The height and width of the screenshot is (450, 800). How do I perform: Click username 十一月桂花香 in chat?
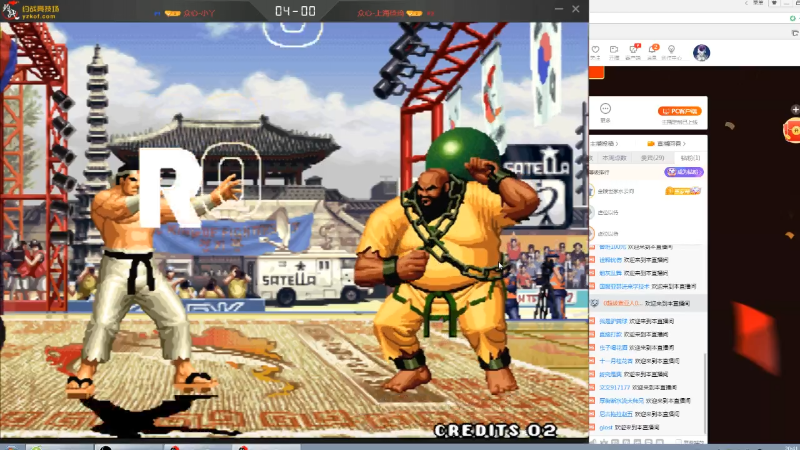tap(616, 361)
